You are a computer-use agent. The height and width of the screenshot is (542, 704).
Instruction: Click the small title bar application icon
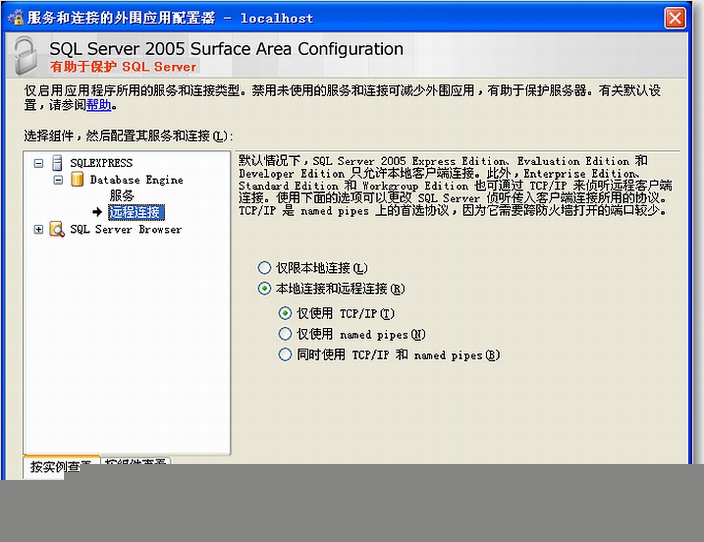click(14, 18)
